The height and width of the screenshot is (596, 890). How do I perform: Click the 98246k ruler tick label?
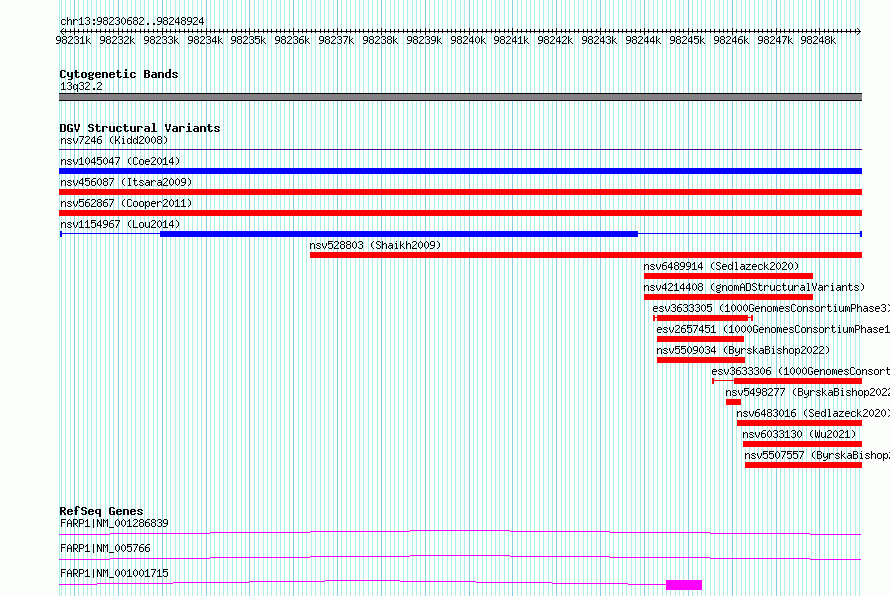tap(731, 40)
